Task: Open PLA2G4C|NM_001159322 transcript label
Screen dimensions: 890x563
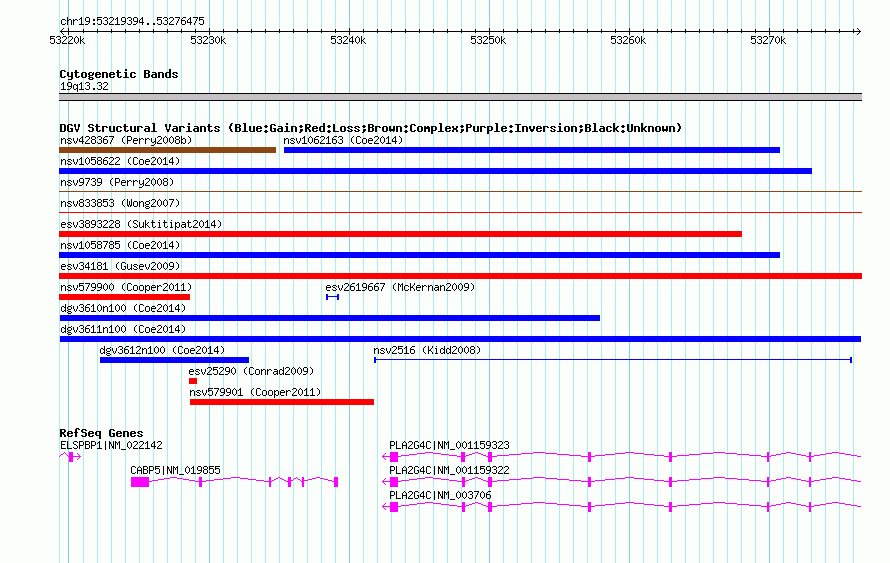Action: [x=449, y=470]
